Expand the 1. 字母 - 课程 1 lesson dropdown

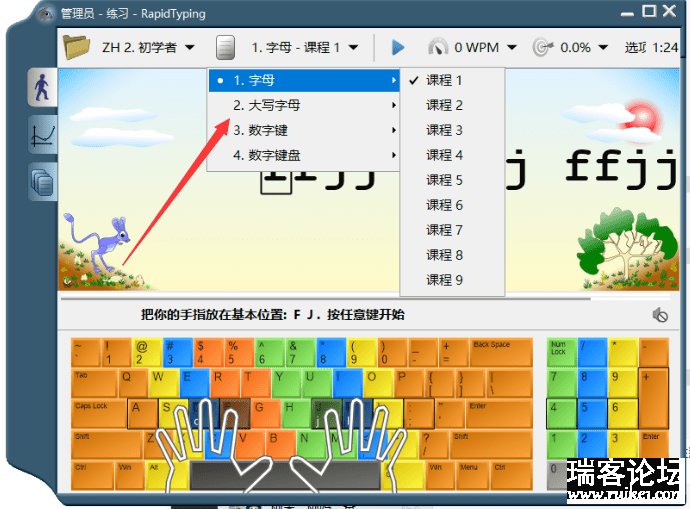tap(353, 47)
